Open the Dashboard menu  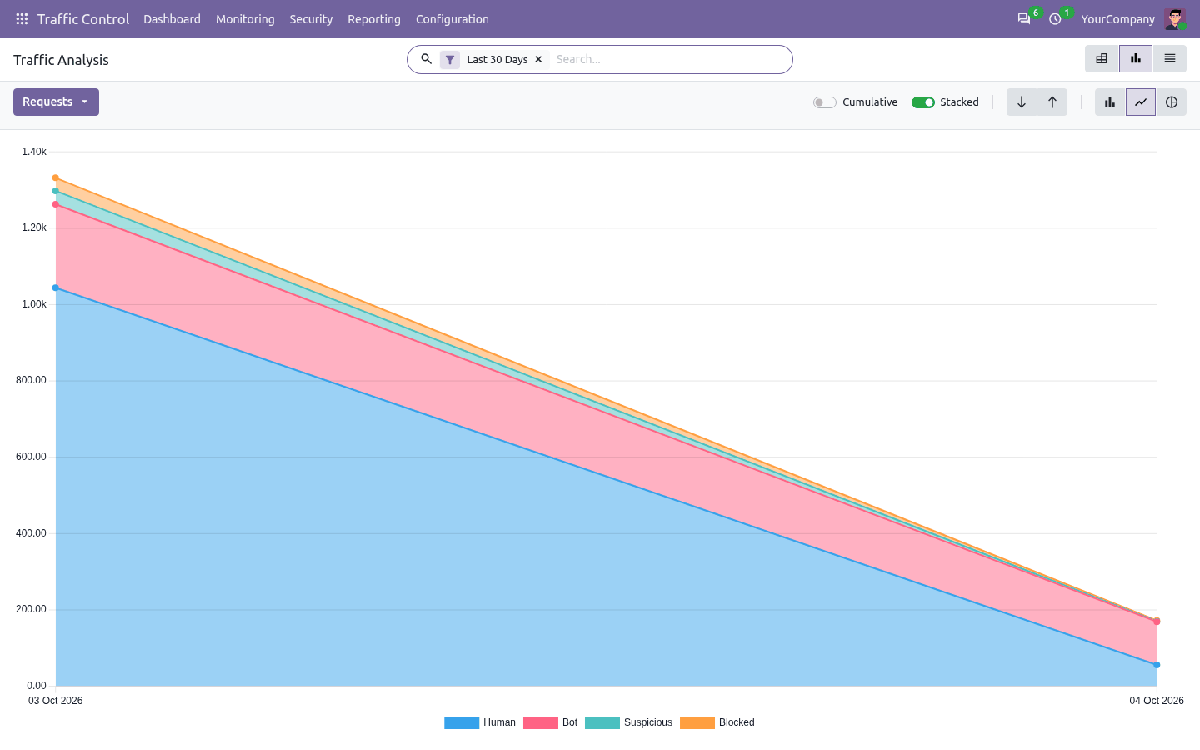tap(172, 19)
